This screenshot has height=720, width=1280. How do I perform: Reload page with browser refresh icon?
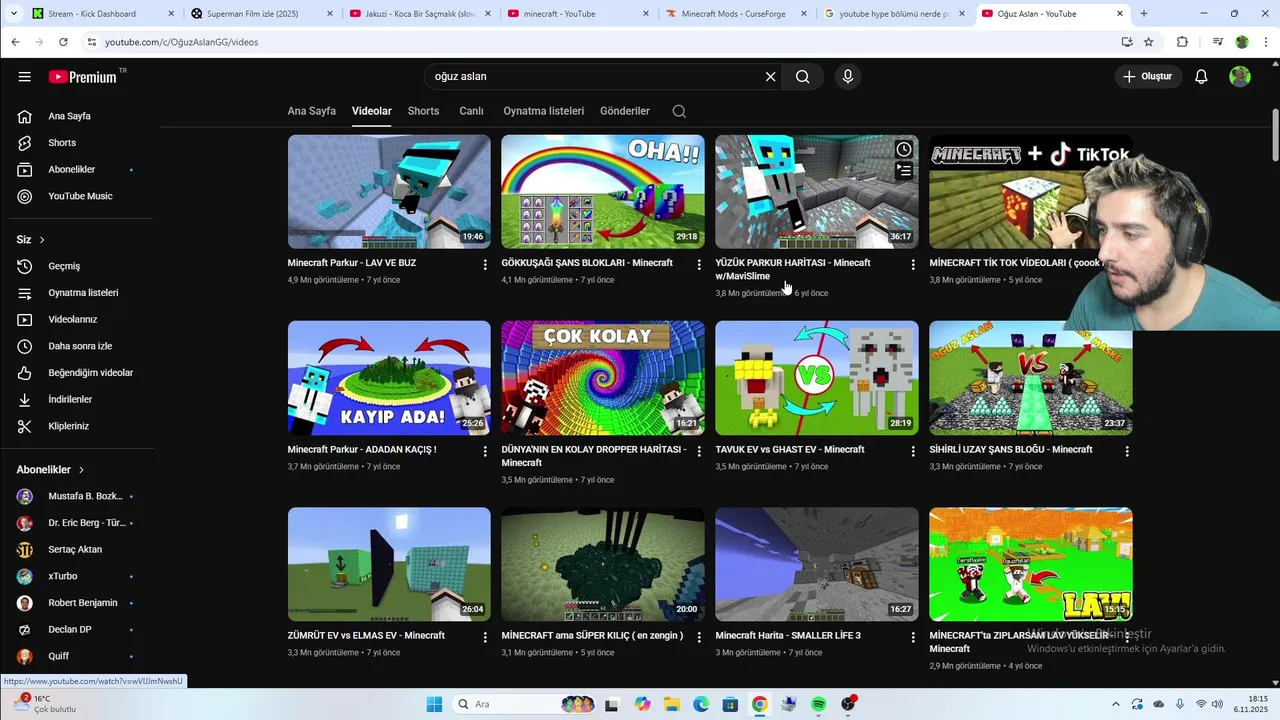click(63, 42)
